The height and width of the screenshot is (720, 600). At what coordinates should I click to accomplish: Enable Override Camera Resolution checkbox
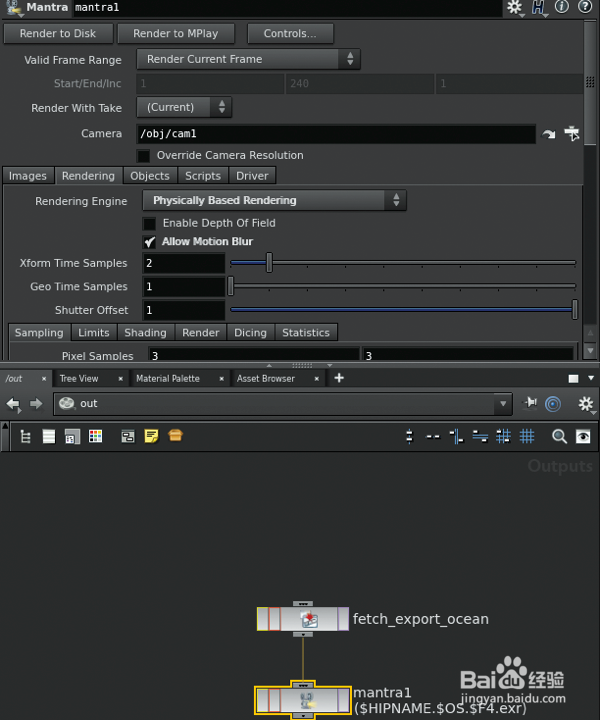(144, 156)
